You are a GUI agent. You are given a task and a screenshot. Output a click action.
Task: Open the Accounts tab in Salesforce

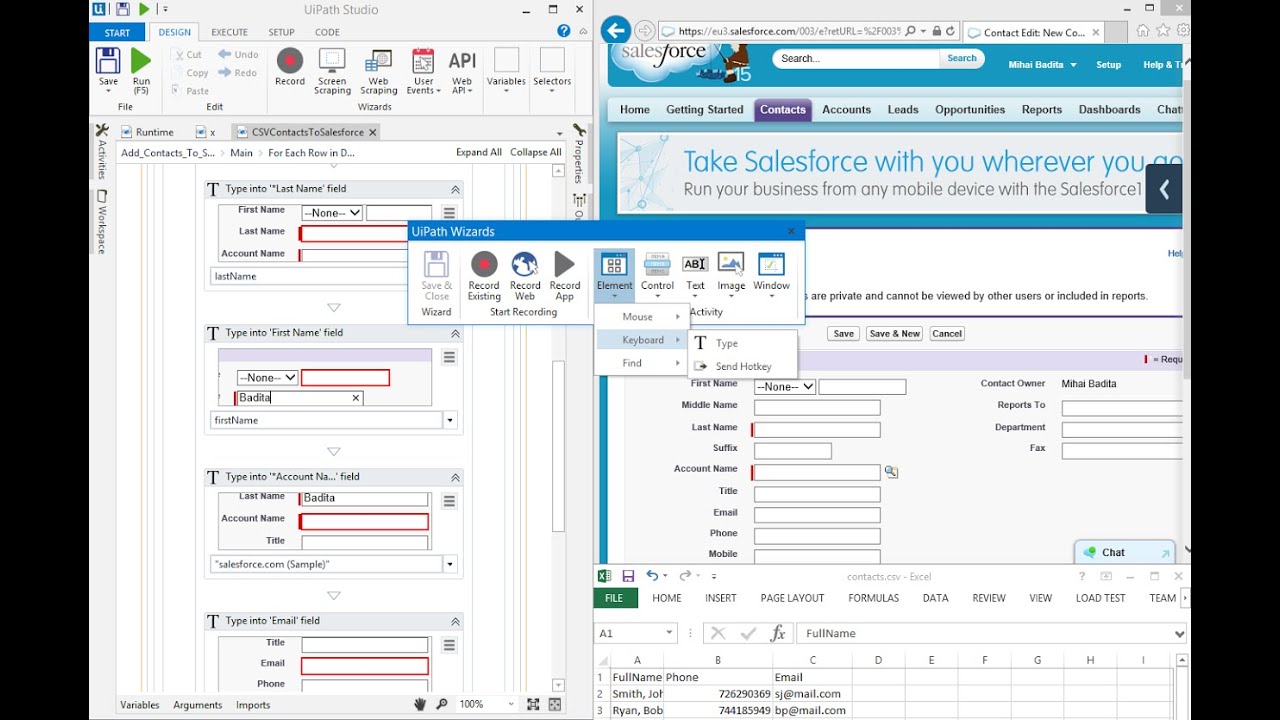846,110
